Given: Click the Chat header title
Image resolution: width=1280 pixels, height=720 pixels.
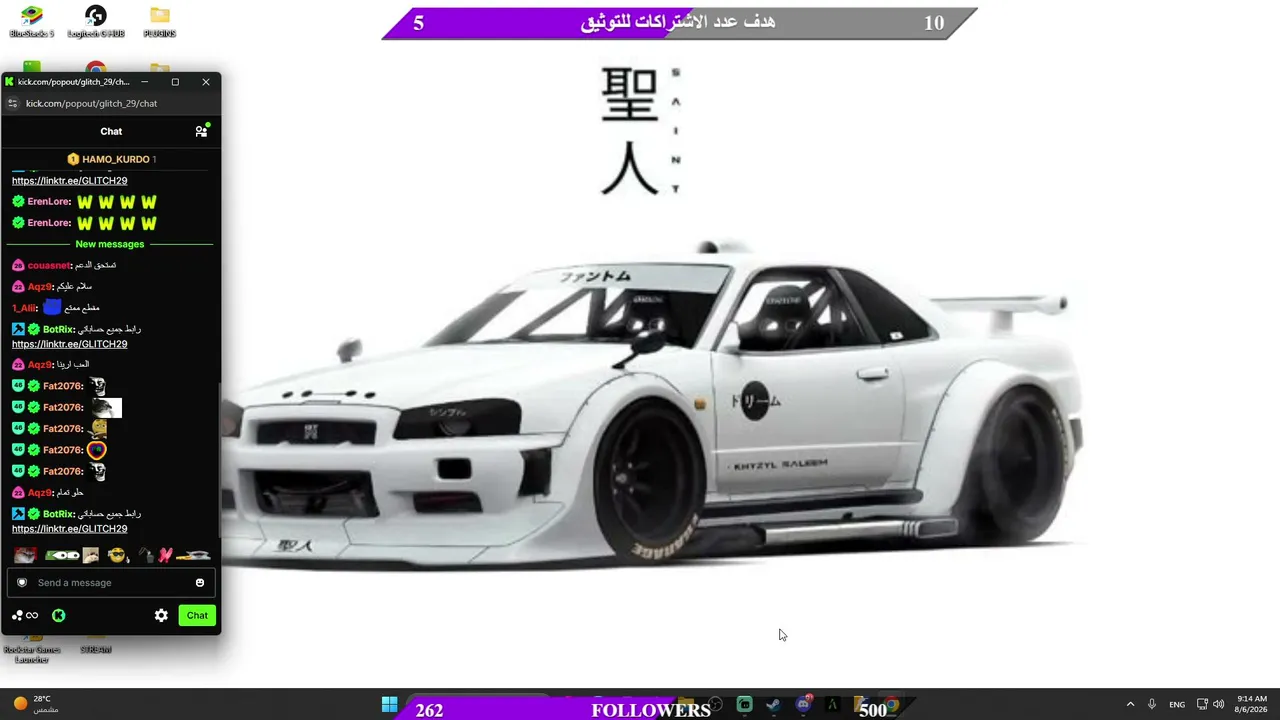Looking at the screenshot, I should (x=111, y=131).
